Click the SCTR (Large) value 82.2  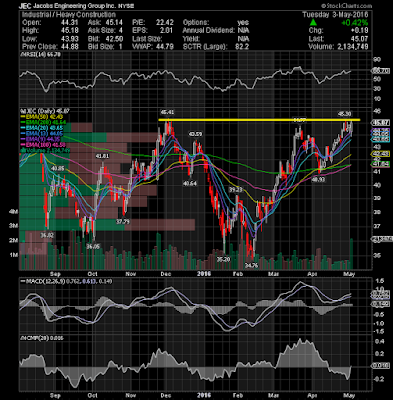click(x=242, y=46)
